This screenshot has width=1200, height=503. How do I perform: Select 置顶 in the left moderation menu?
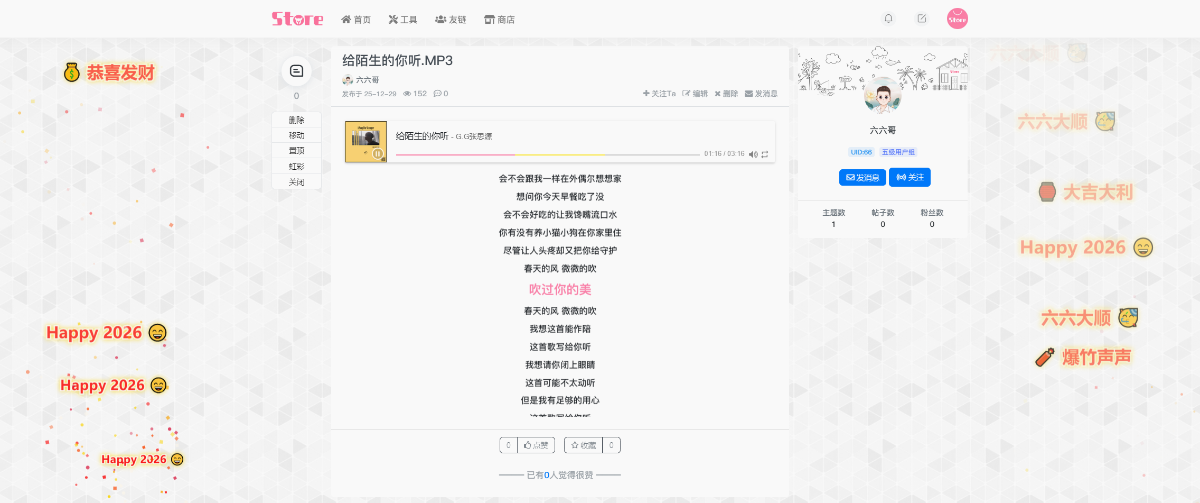pyautogui.click(x=297, y=149)
